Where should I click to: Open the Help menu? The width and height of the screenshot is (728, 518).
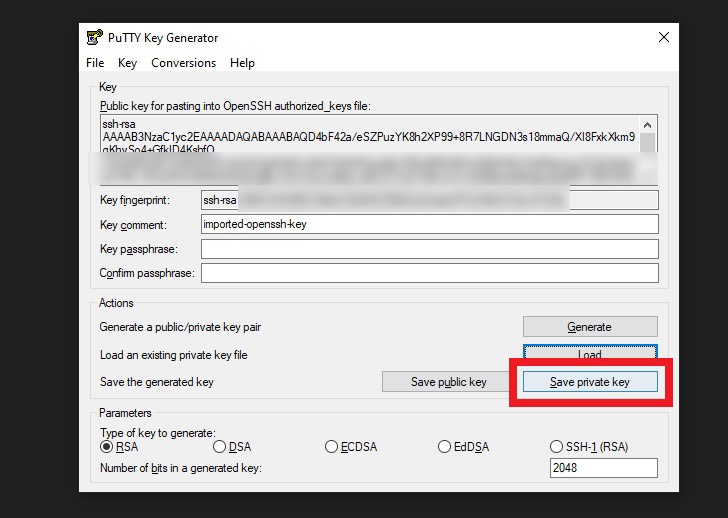click(242, 63)
